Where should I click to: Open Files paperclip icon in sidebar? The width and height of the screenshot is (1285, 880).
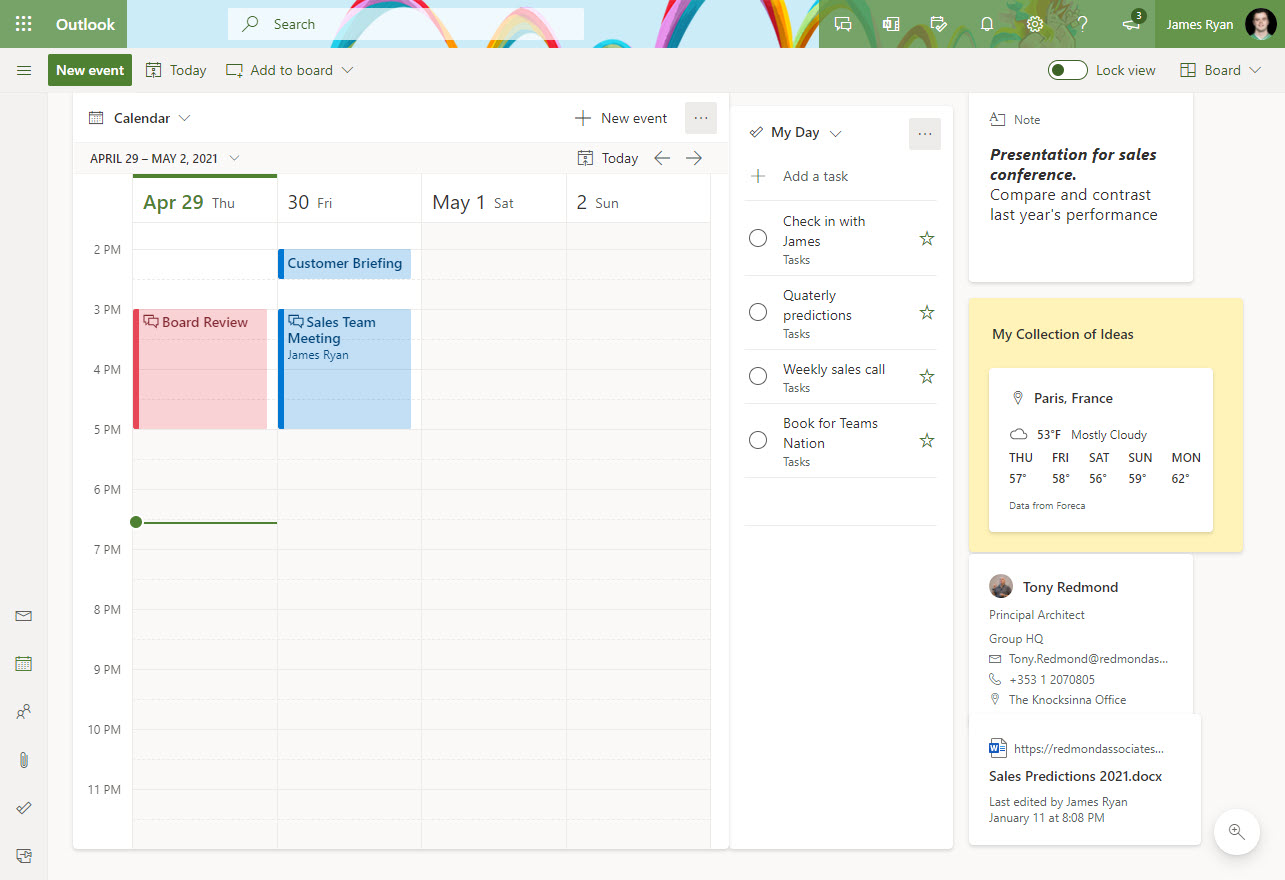(24, 760)
